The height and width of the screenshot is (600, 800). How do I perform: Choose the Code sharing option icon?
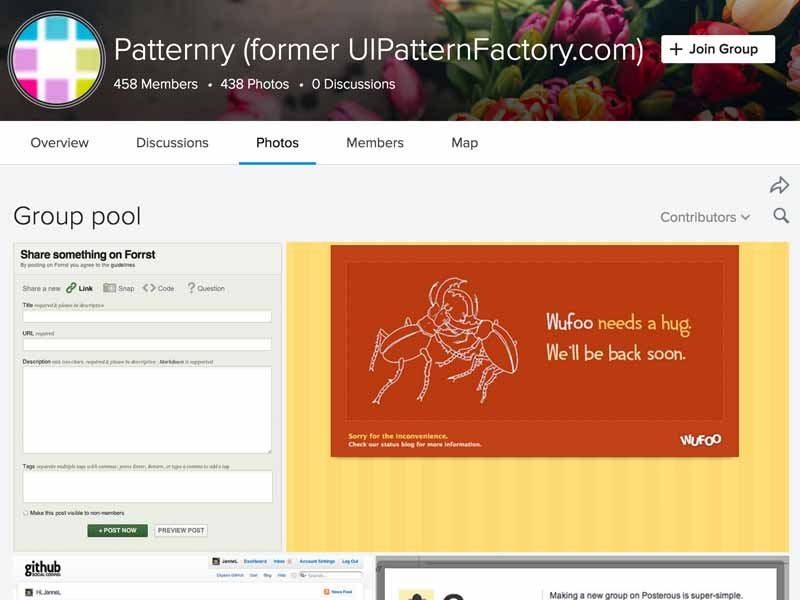[148, 288]
